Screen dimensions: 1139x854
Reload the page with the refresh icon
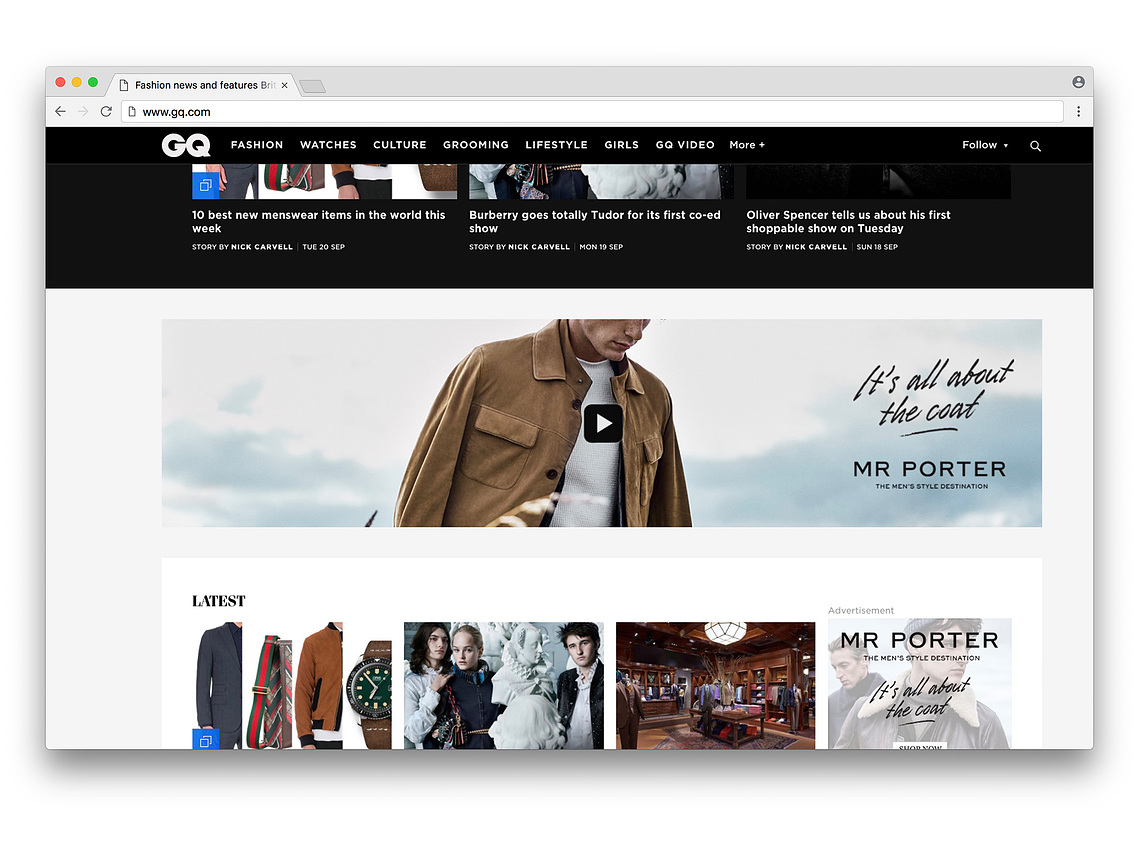(x=106, y=112)
